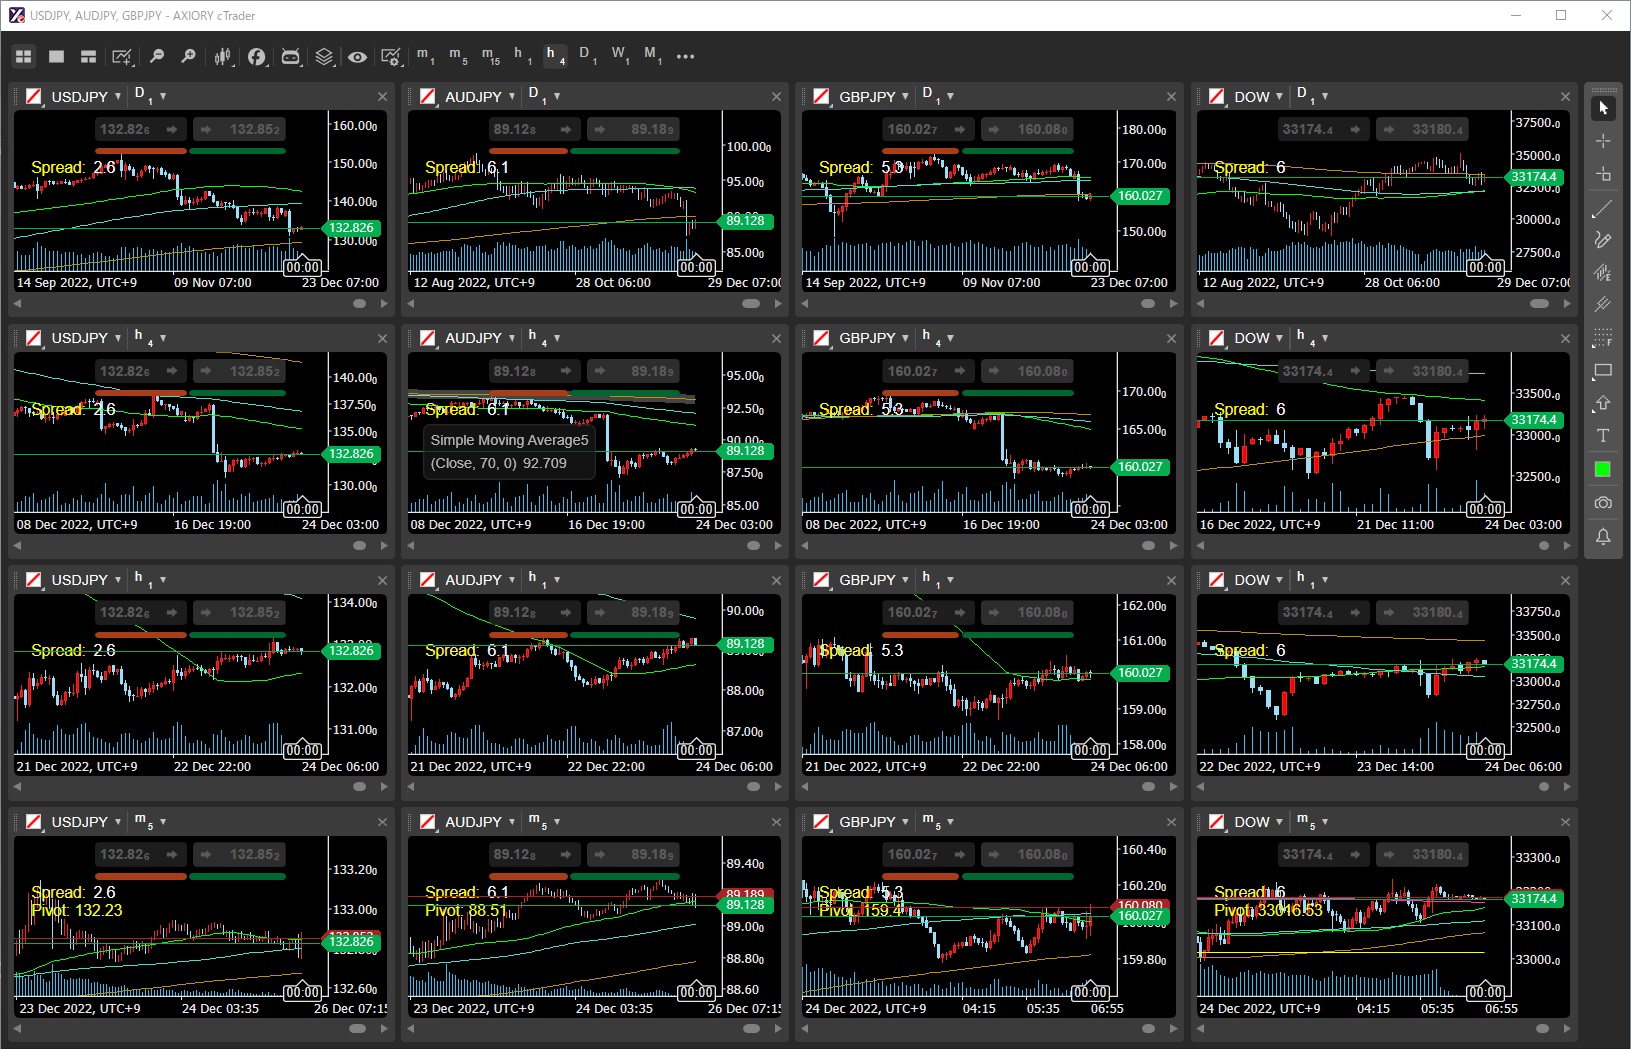Expand timeframe dropdown on AUDJPY h4 chart
Image resolution: width=1631 pixels, height=1049 pixels.
[x=557, y=339]
